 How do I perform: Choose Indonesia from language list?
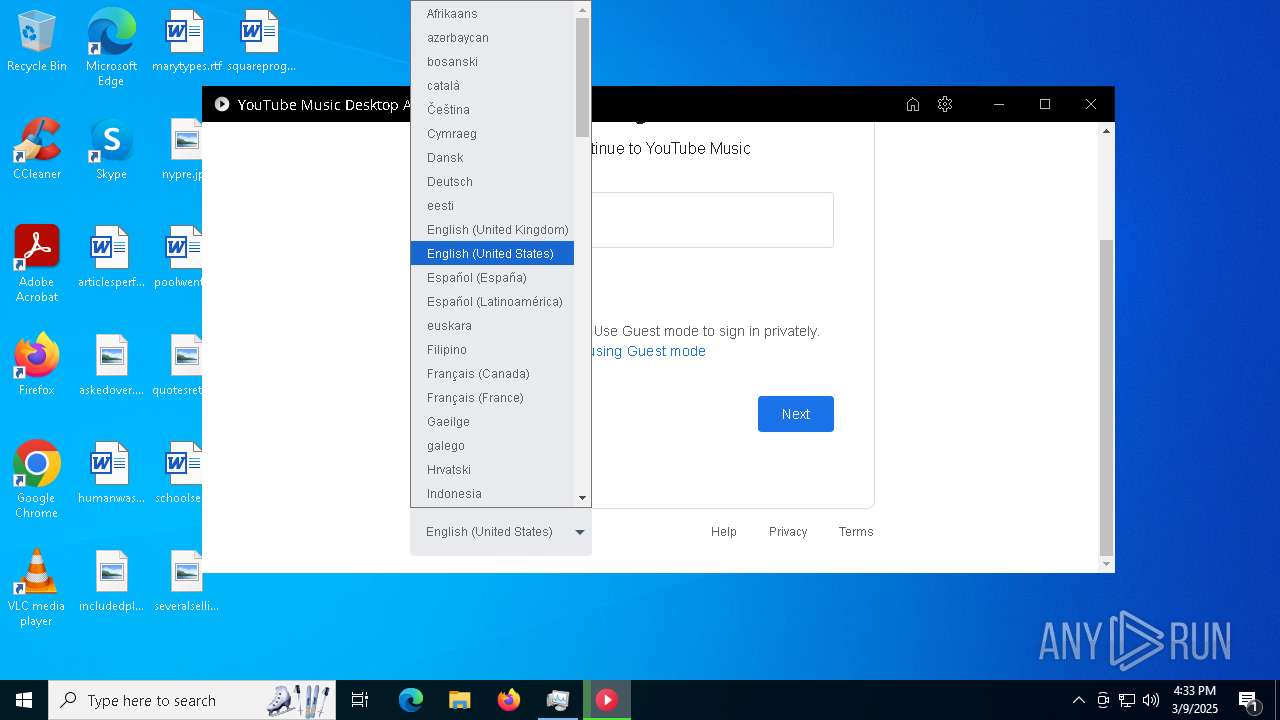(x=492, y=494)
